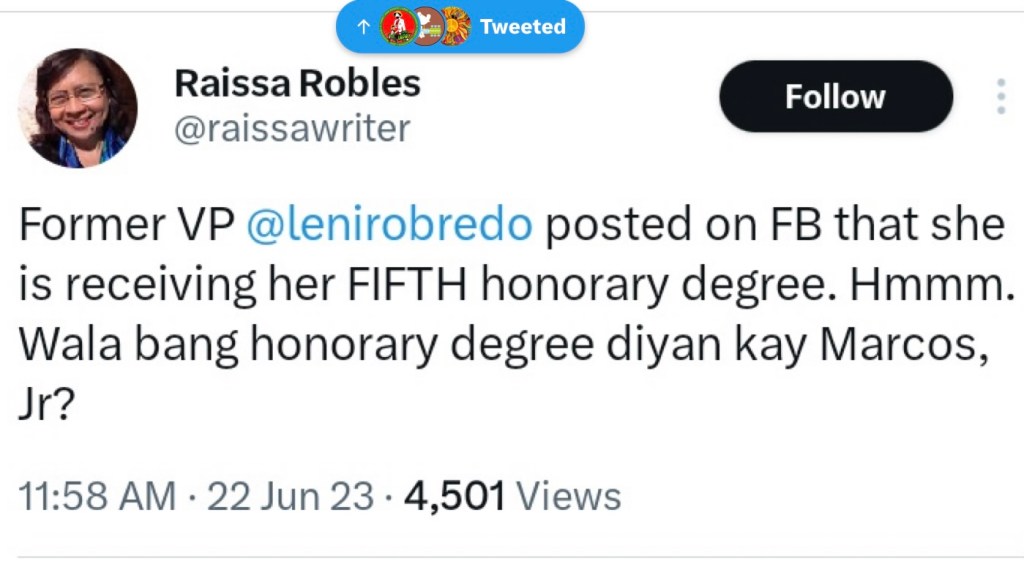Image resolution: width=1024 pixels, height=567 pixels.
Task: Click the 11:58 AM timestamp
Action: pos(97,496)
